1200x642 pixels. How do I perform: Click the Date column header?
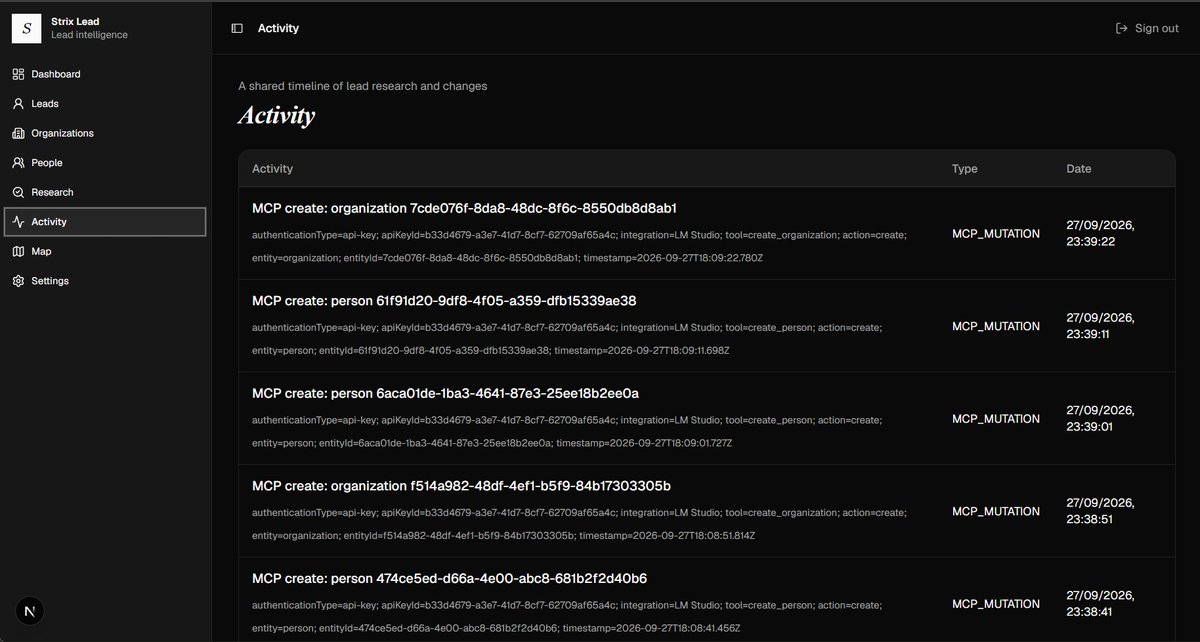(x=1079, y=169)
